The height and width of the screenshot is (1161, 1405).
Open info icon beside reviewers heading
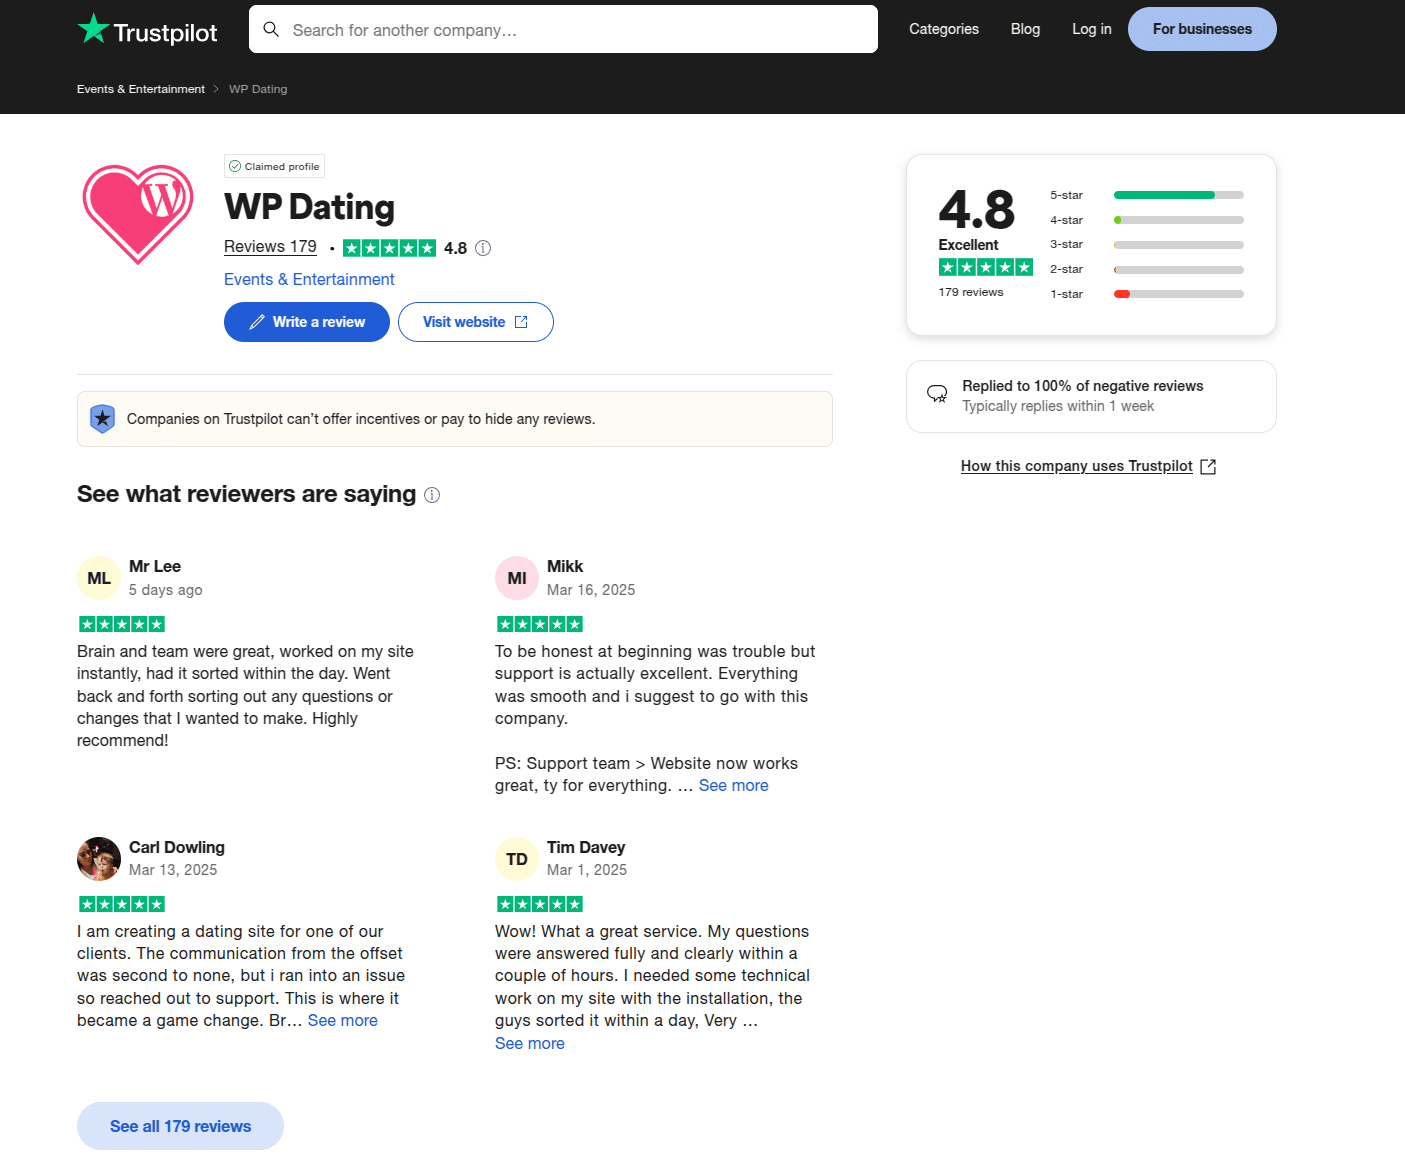[432, 495]
